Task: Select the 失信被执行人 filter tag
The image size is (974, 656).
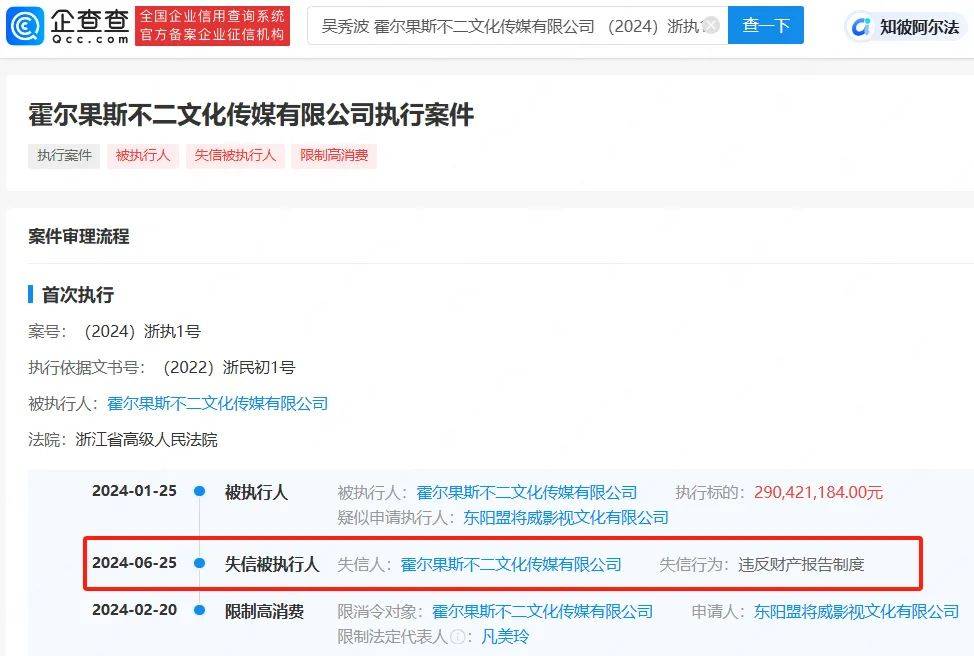Action: pos(235,156)
